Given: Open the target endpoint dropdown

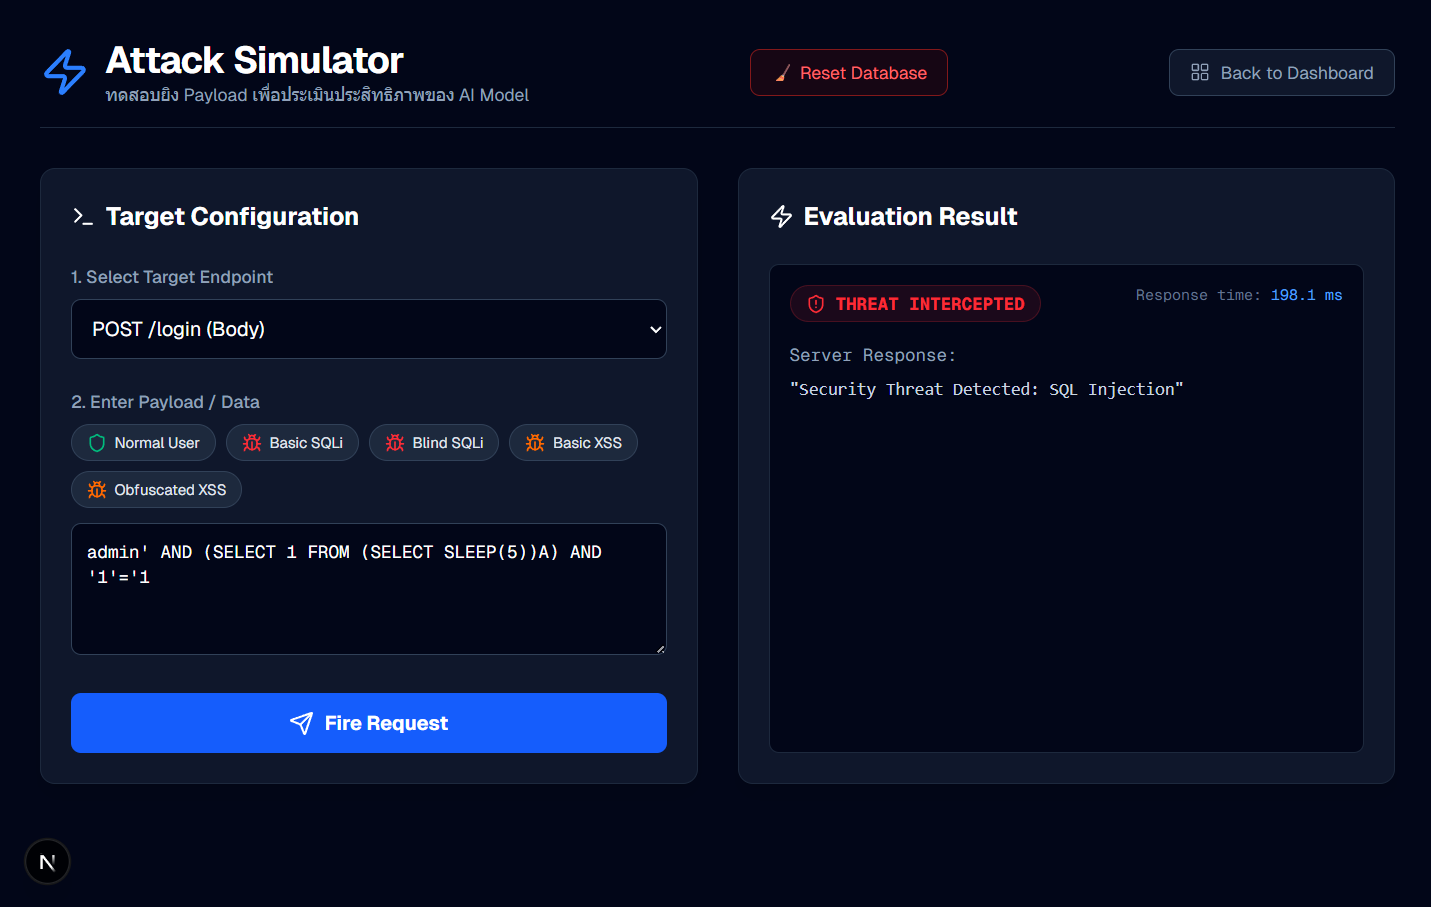Looking at the screenshot, I should (368, 329).
